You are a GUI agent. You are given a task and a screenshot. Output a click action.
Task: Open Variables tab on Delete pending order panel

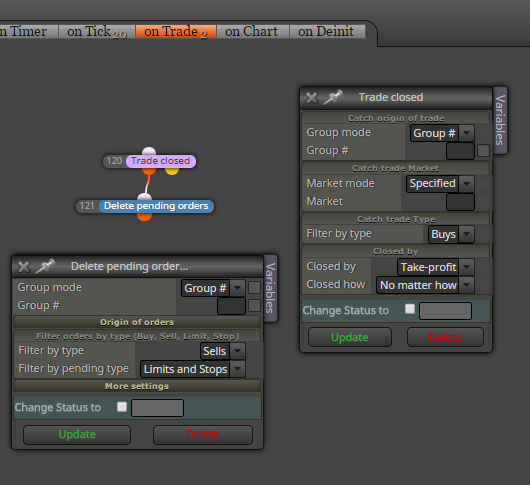(270, 288)
